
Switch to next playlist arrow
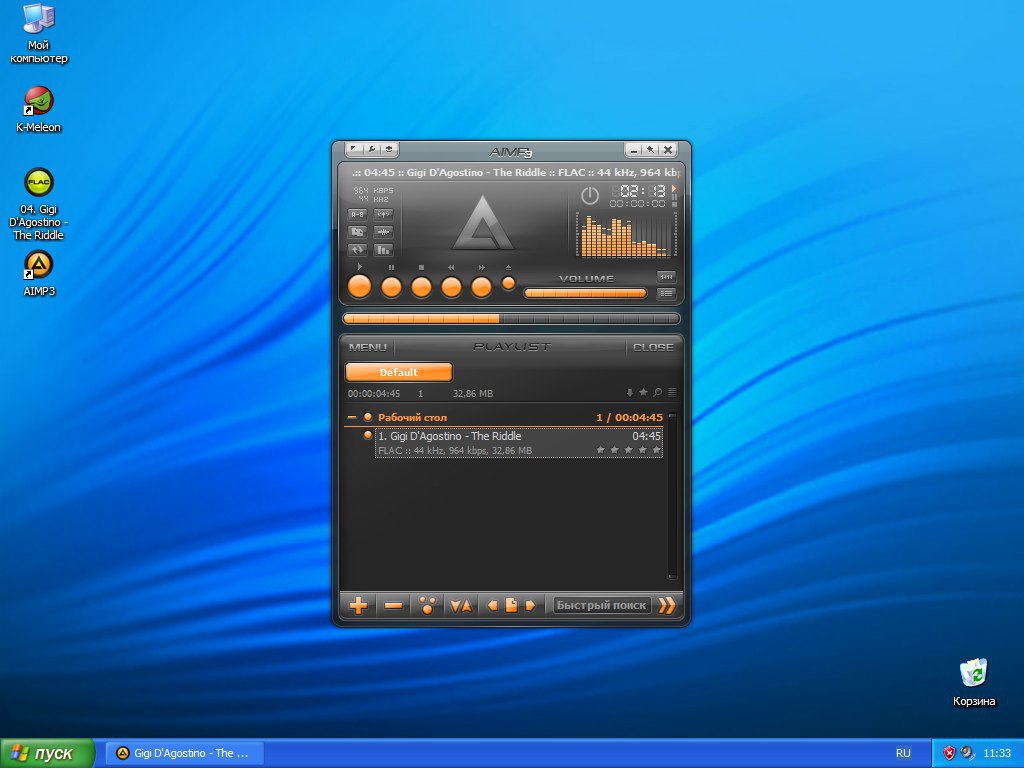click(530, 605)
